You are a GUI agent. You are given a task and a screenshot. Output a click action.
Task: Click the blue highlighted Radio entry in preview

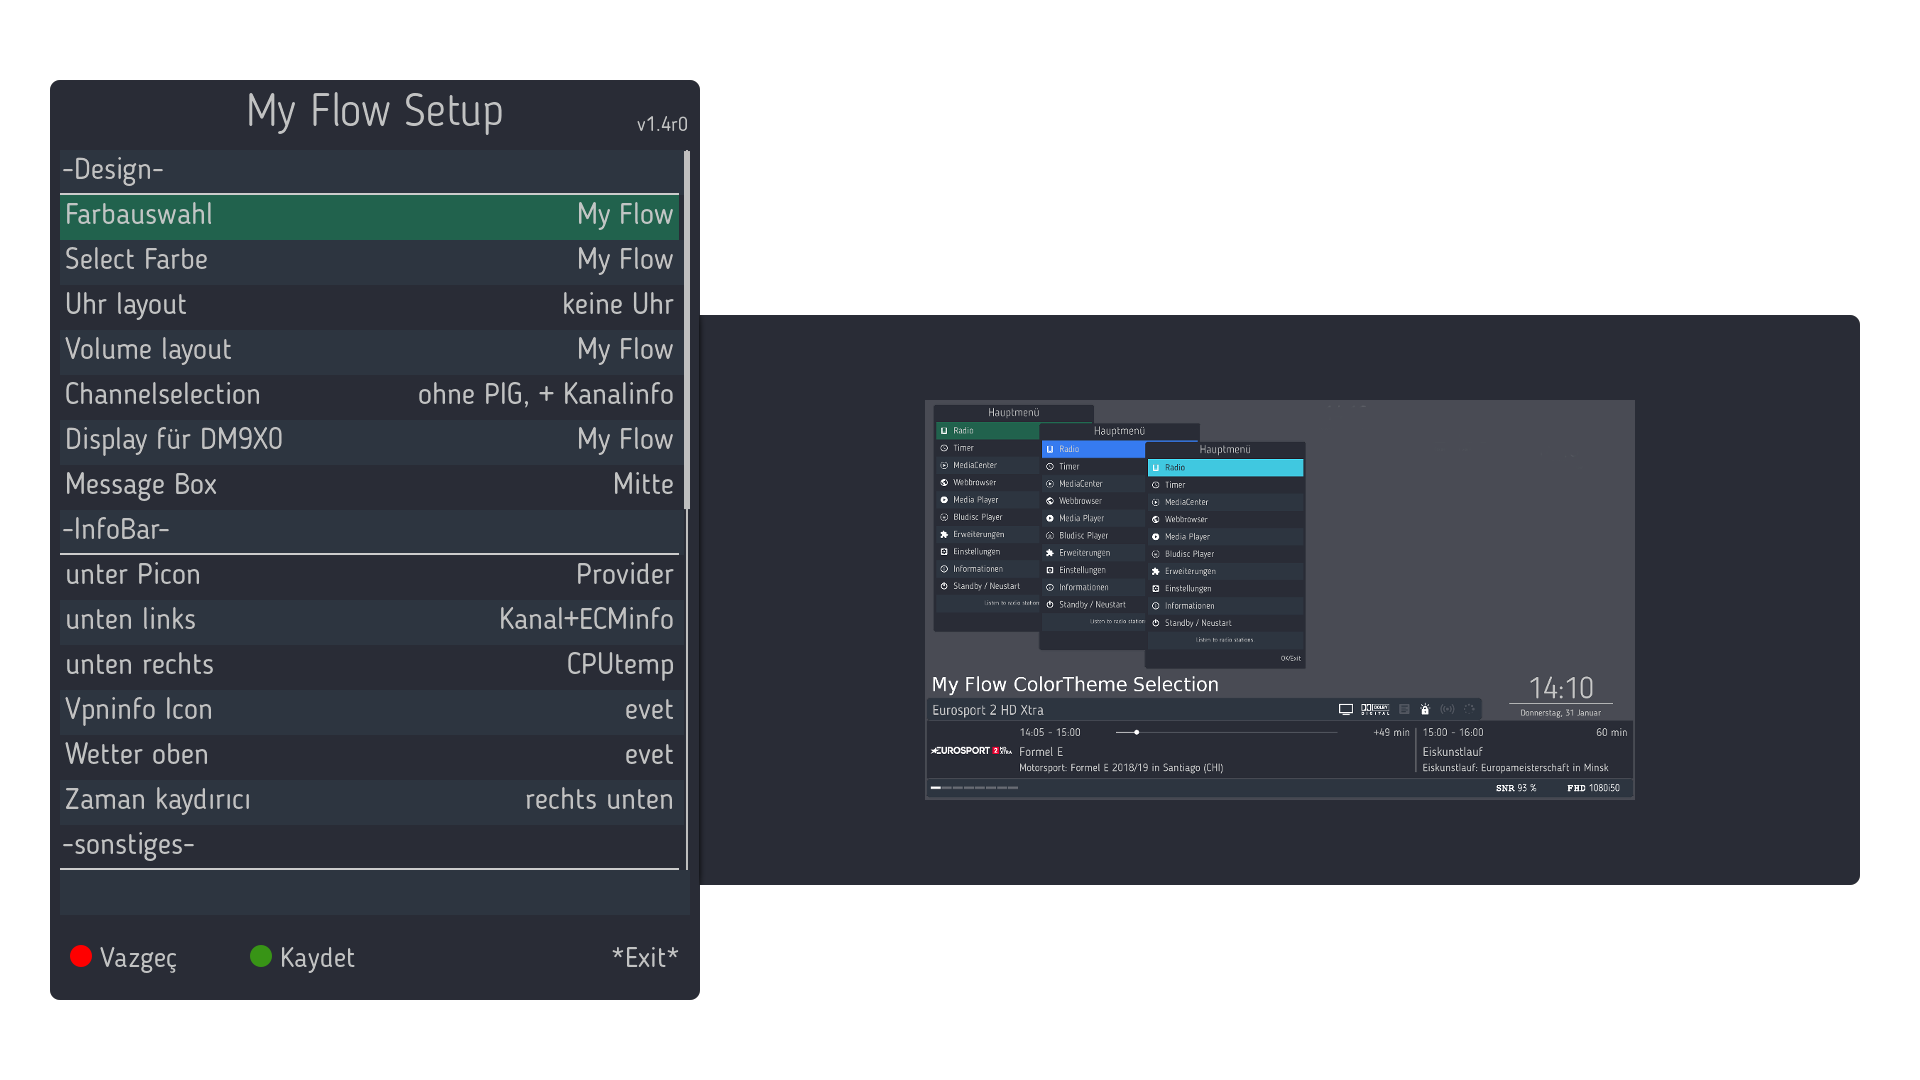point(1093,450)
